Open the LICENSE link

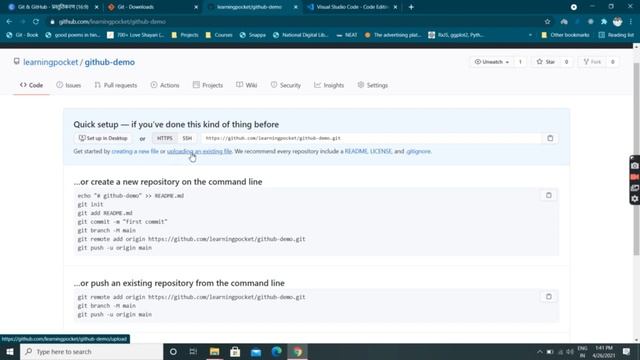(381, 151)
